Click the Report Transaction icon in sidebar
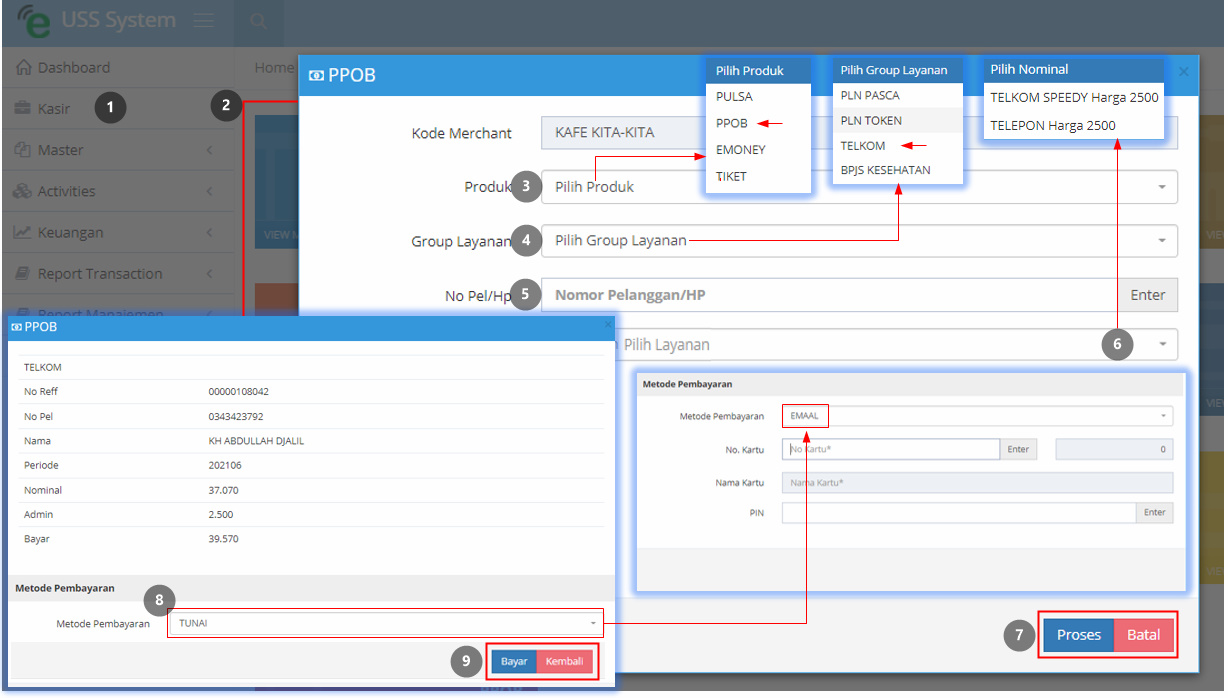Viewport: 1228px width, 698px height. pyautogui.click(x=23, y=274)
